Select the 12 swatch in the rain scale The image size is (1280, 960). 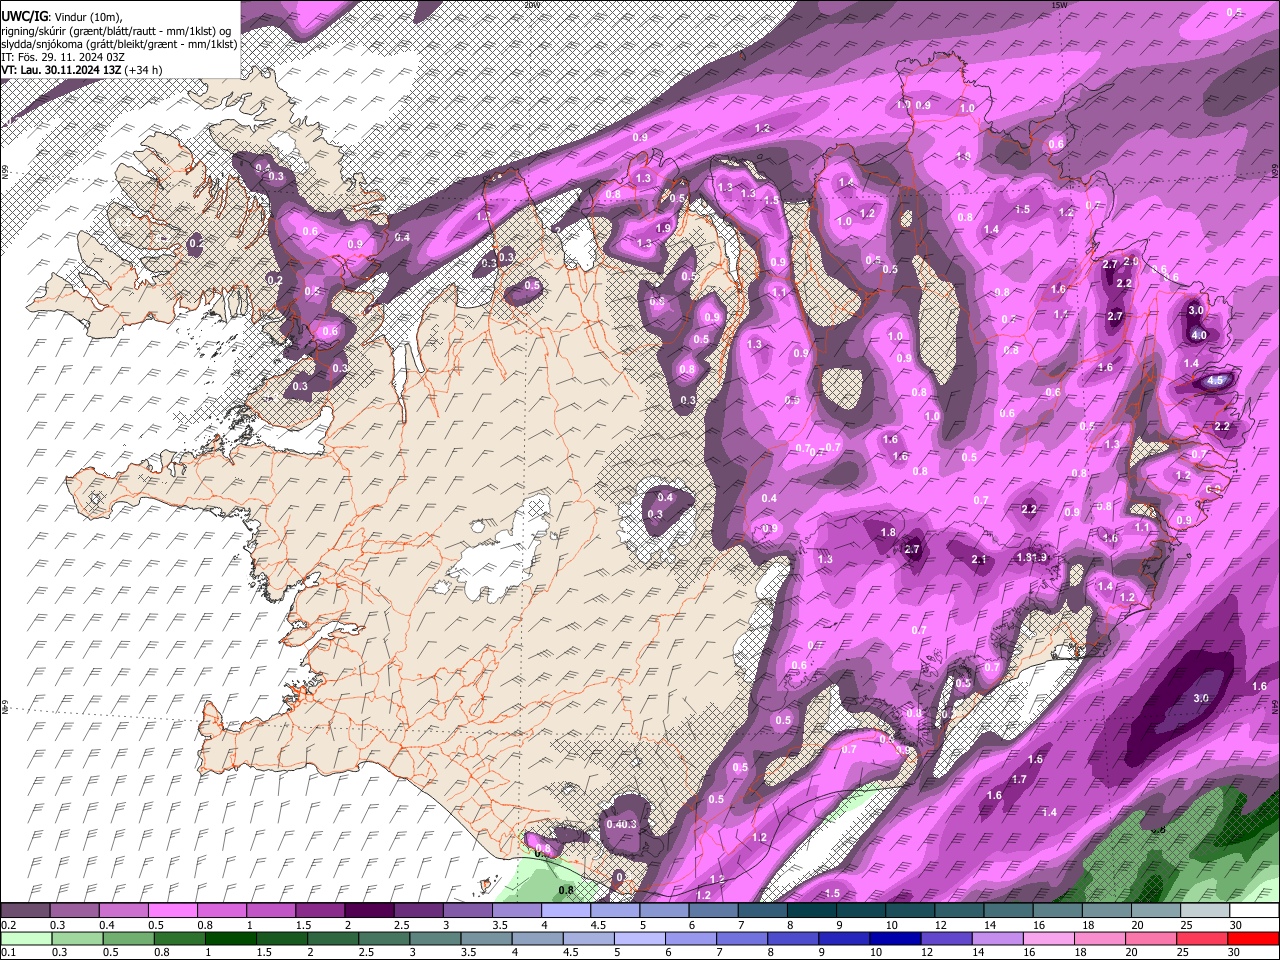click(x=946, y=939)
